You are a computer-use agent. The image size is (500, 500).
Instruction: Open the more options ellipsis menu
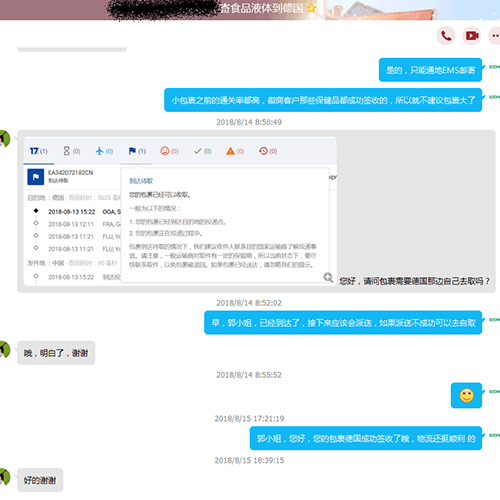495,35
